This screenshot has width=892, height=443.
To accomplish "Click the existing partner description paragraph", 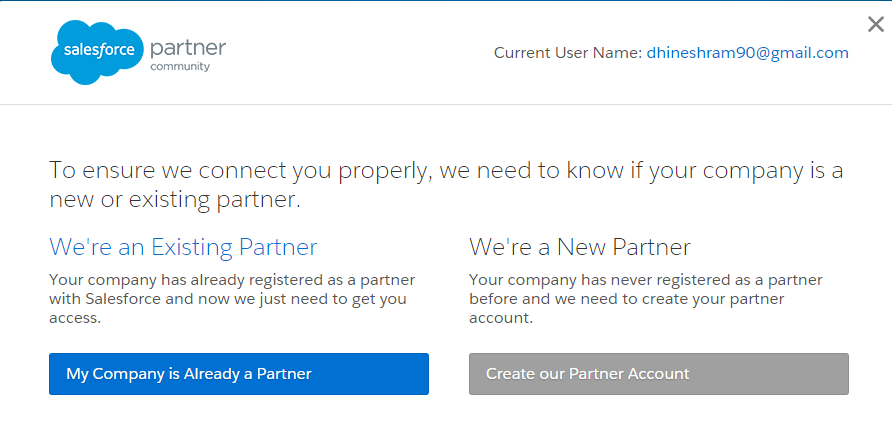I will coord(232,299).
